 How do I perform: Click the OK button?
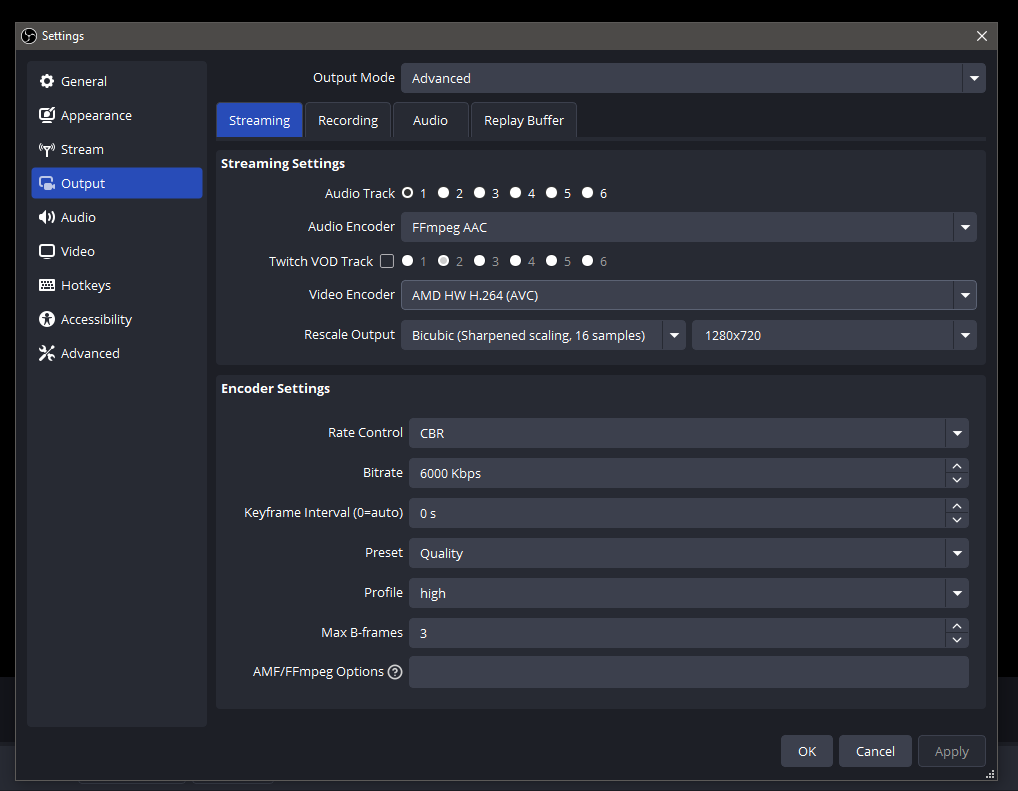pyautogui.click(x=807, y=751)
